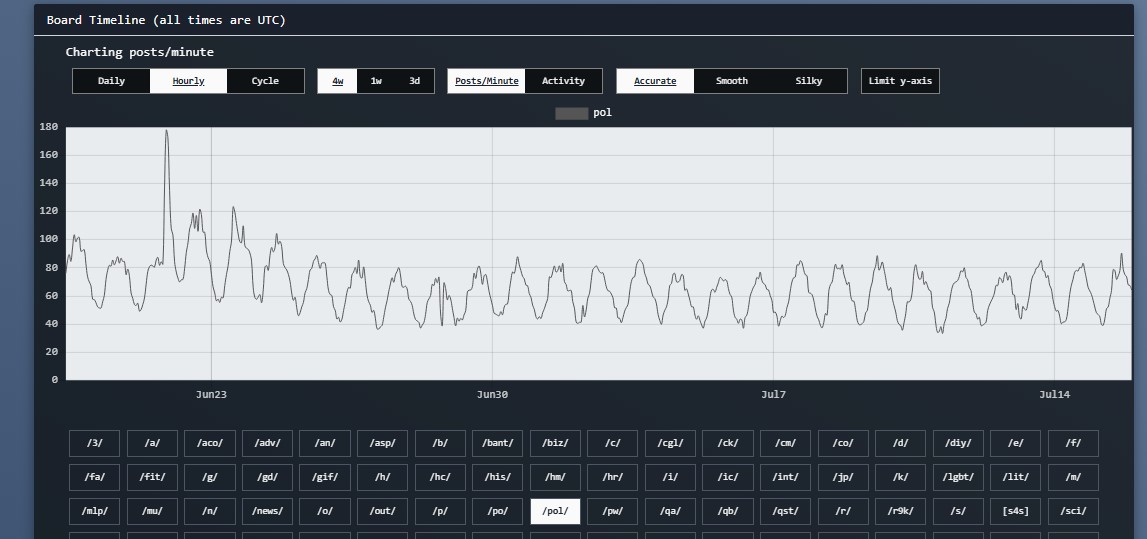
Task: Select the /bant/ board
Action: pyautogui.click(x=497, y=443)
